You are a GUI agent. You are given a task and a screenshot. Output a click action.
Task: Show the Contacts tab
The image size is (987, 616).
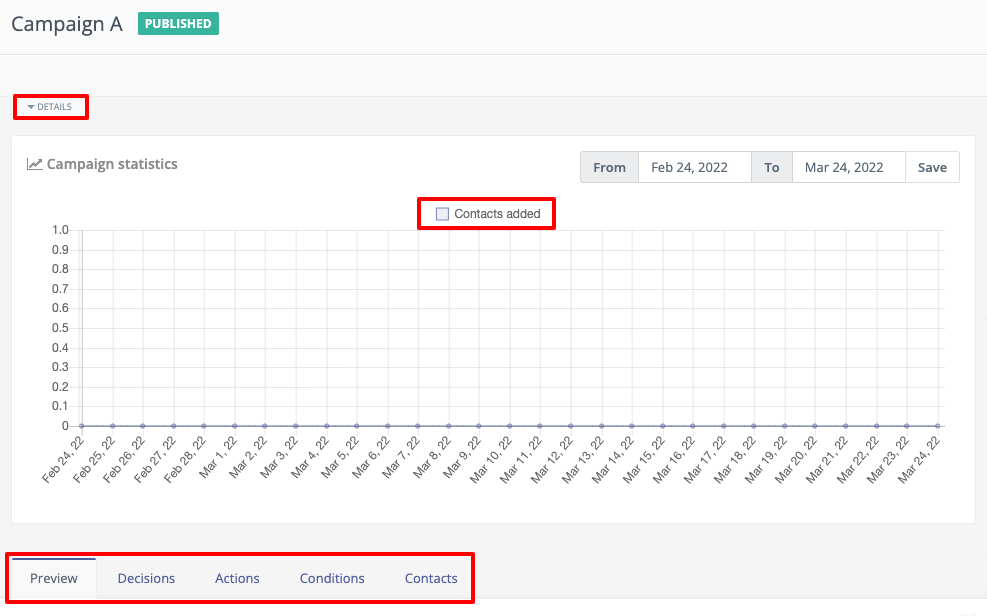pos(431,579)
